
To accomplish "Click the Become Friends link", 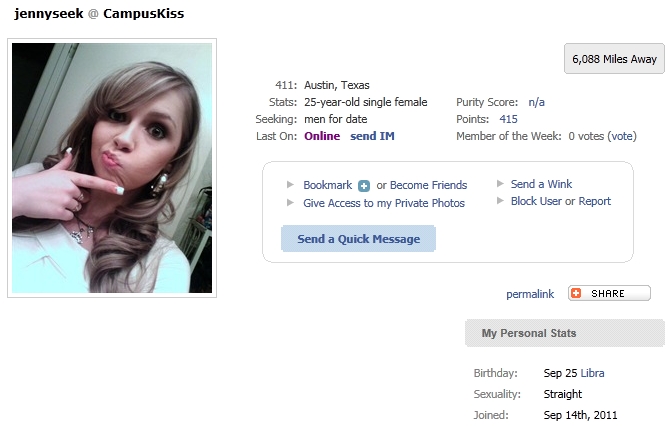I will tap(428, 185).
